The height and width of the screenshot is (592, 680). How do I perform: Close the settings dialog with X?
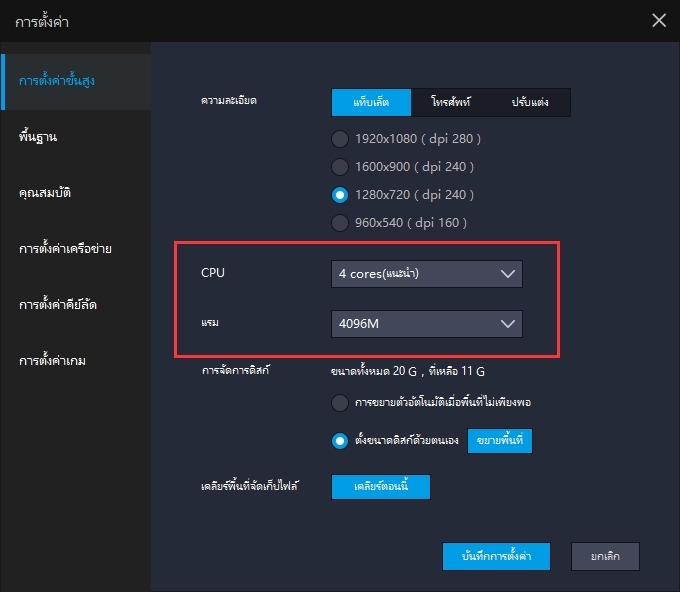pyautogui.click(x=658, y=20)
